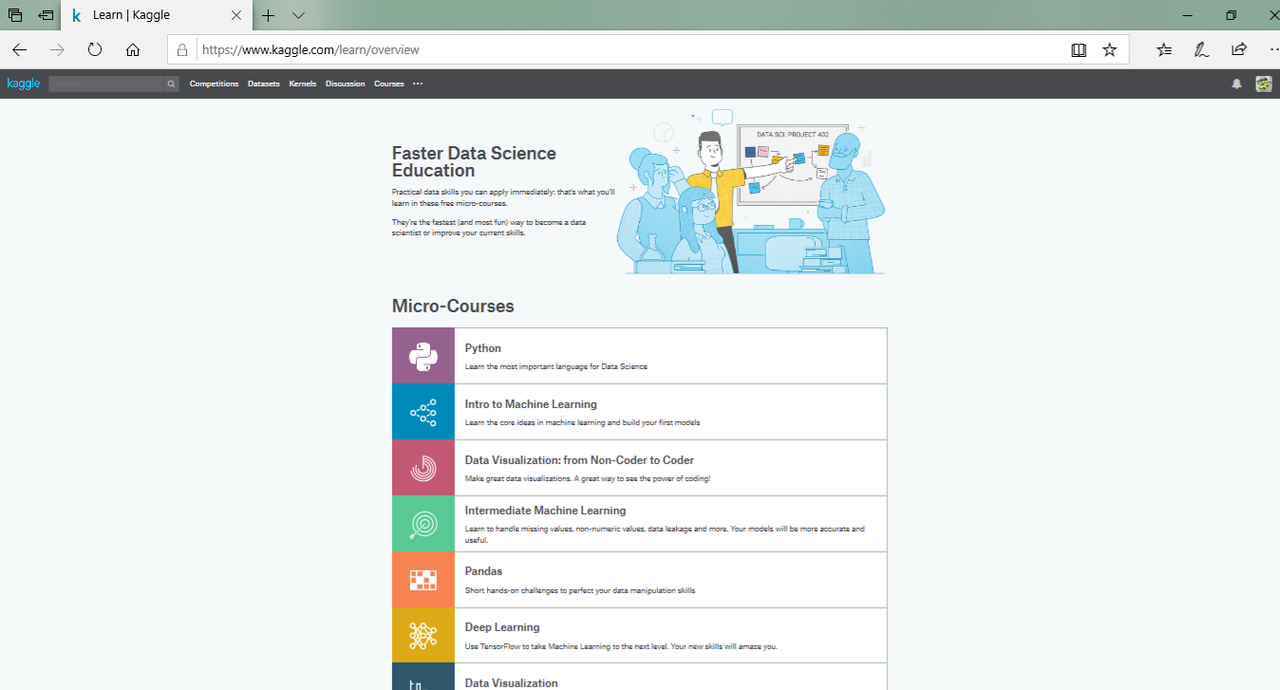The width and height of the screenshot is (1280, 690).
Task: Navigate to Discussion
Action: 345,84
